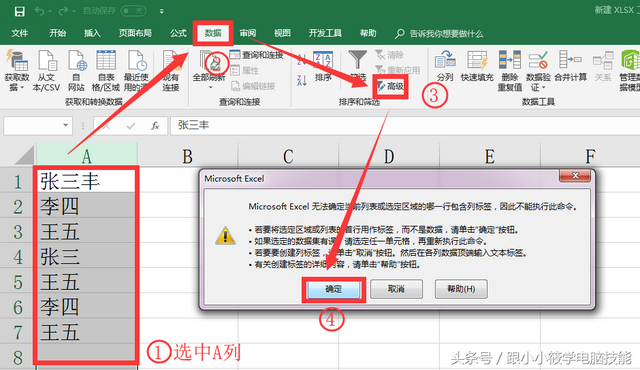Click Sort Z to A descending icon

(302, 80)
